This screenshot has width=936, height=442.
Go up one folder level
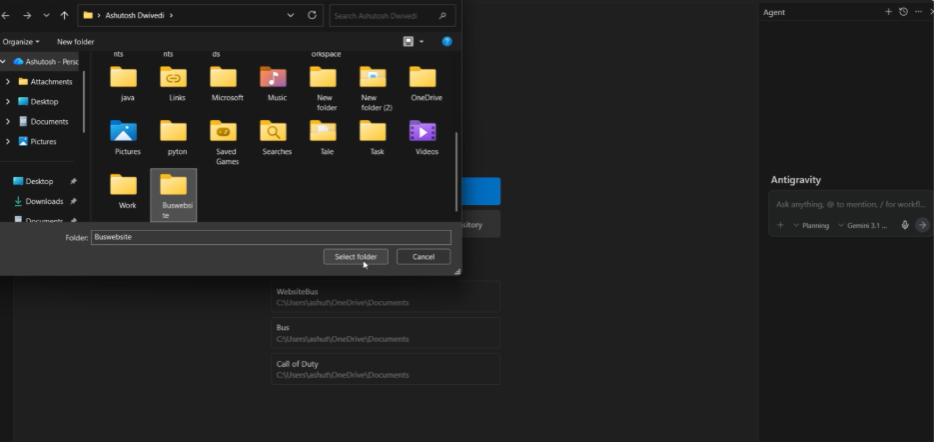click(64, 16)
